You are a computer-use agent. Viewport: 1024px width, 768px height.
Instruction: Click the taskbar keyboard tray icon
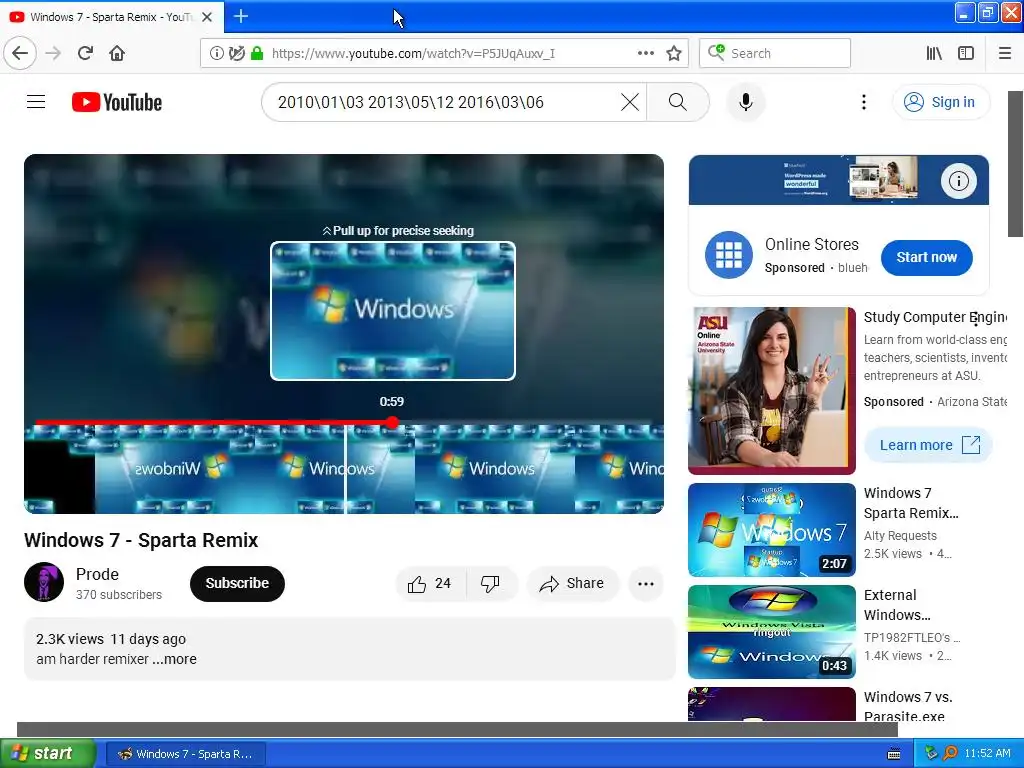point(894,754)
